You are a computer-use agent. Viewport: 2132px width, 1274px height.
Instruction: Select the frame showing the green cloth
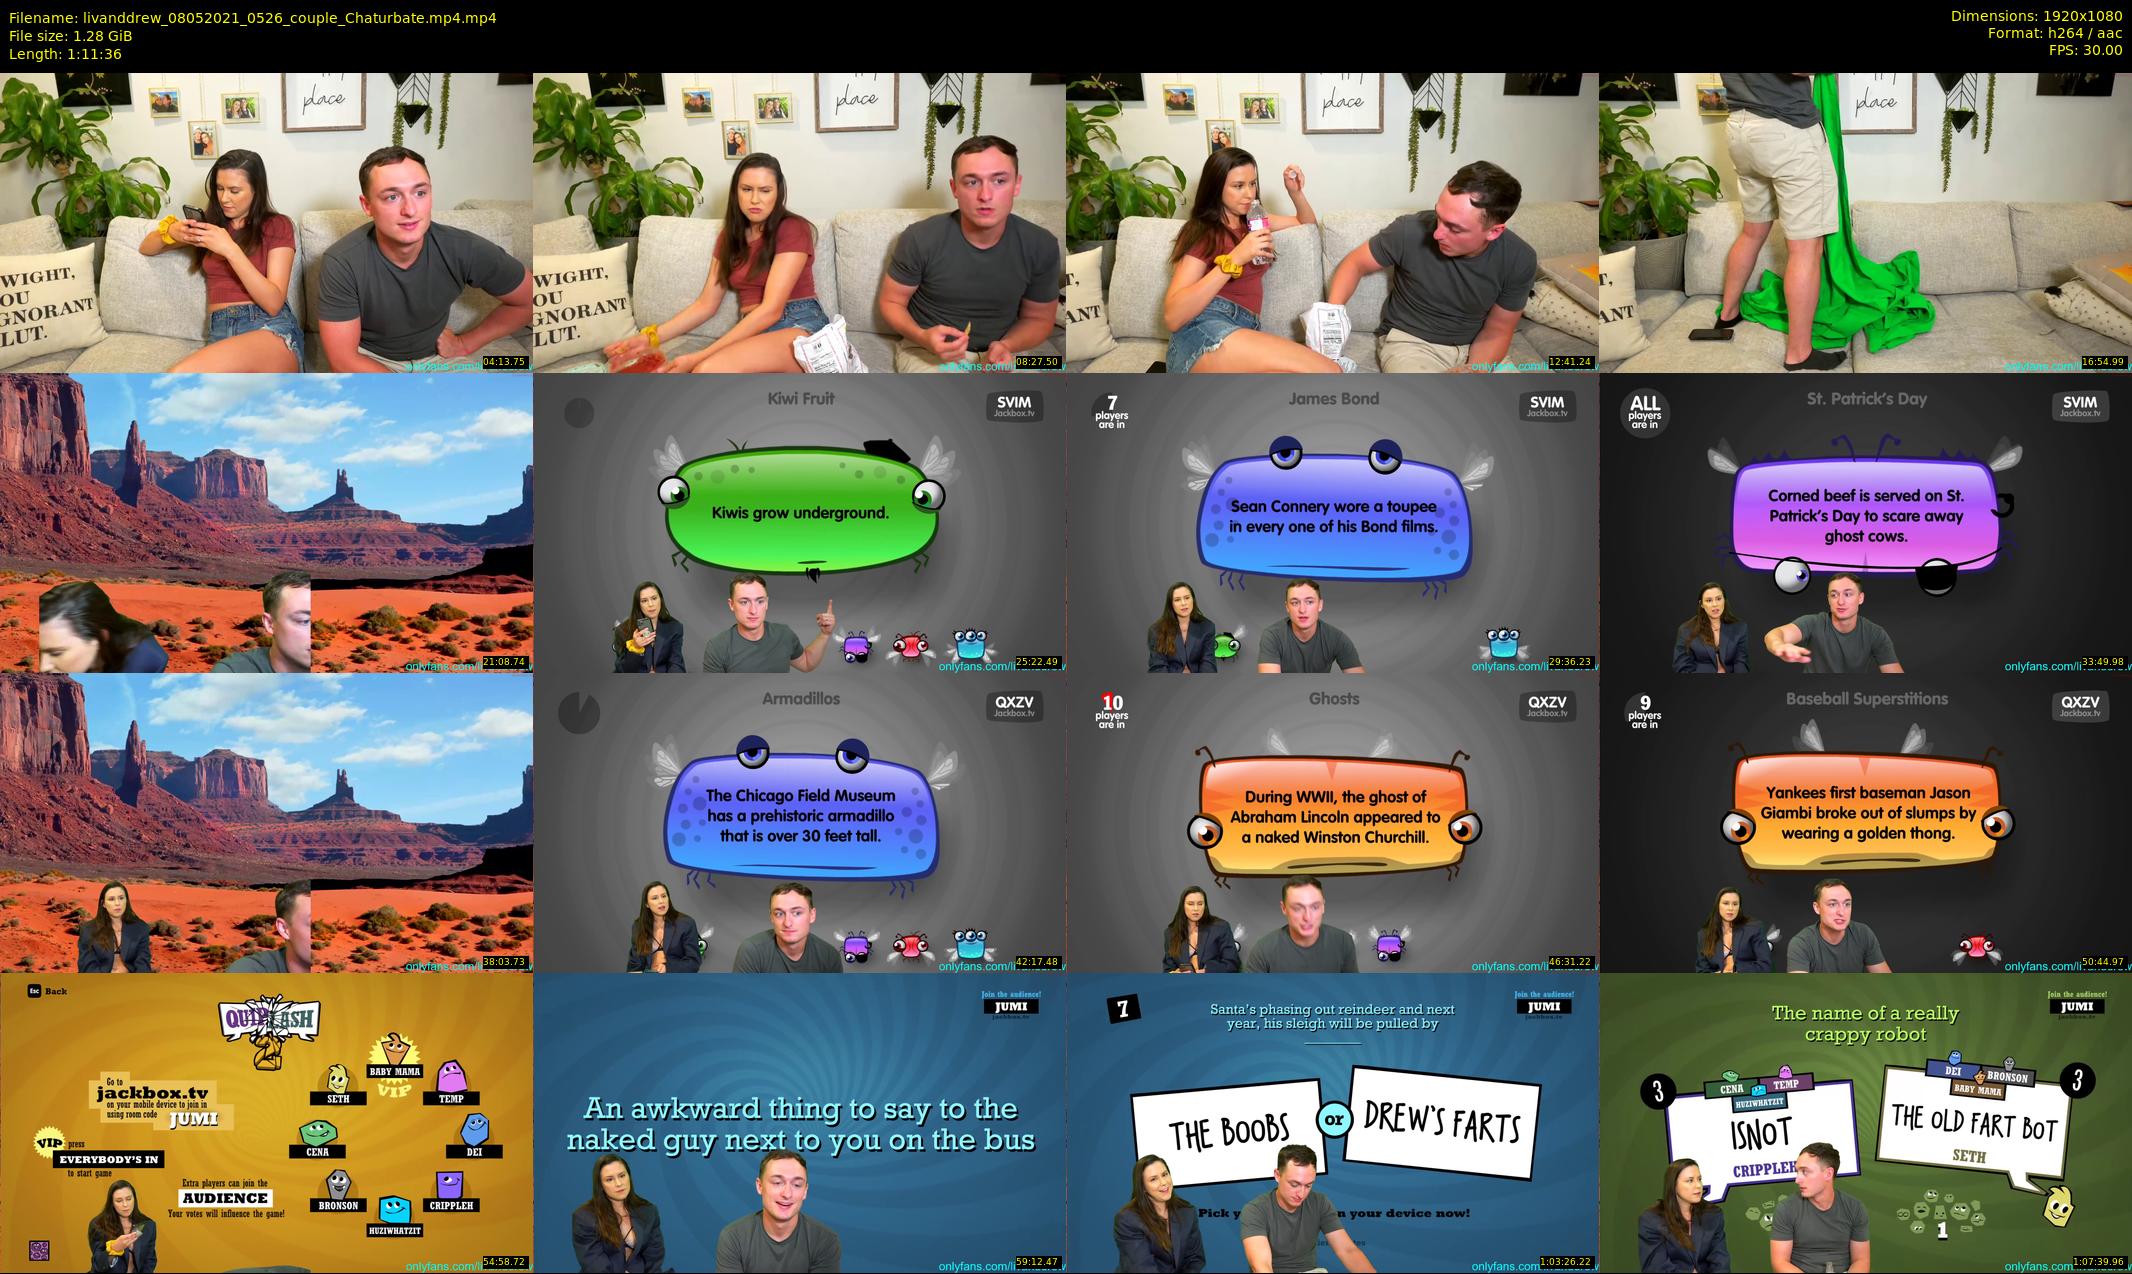click(1865, 222)
